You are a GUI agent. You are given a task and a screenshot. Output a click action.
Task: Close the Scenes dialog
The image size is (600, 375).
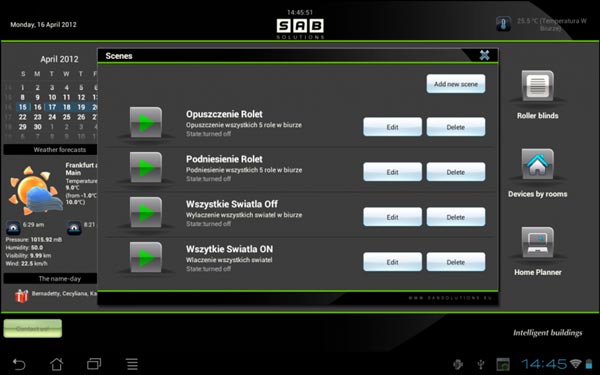coord(484,55)
